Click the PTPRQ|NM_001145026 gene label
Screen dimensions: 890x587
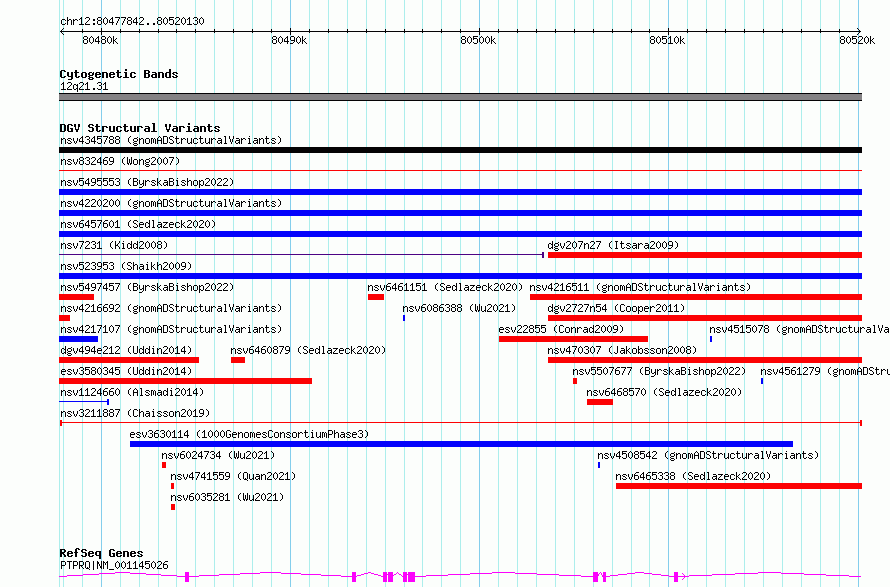[x=114, y=565]
